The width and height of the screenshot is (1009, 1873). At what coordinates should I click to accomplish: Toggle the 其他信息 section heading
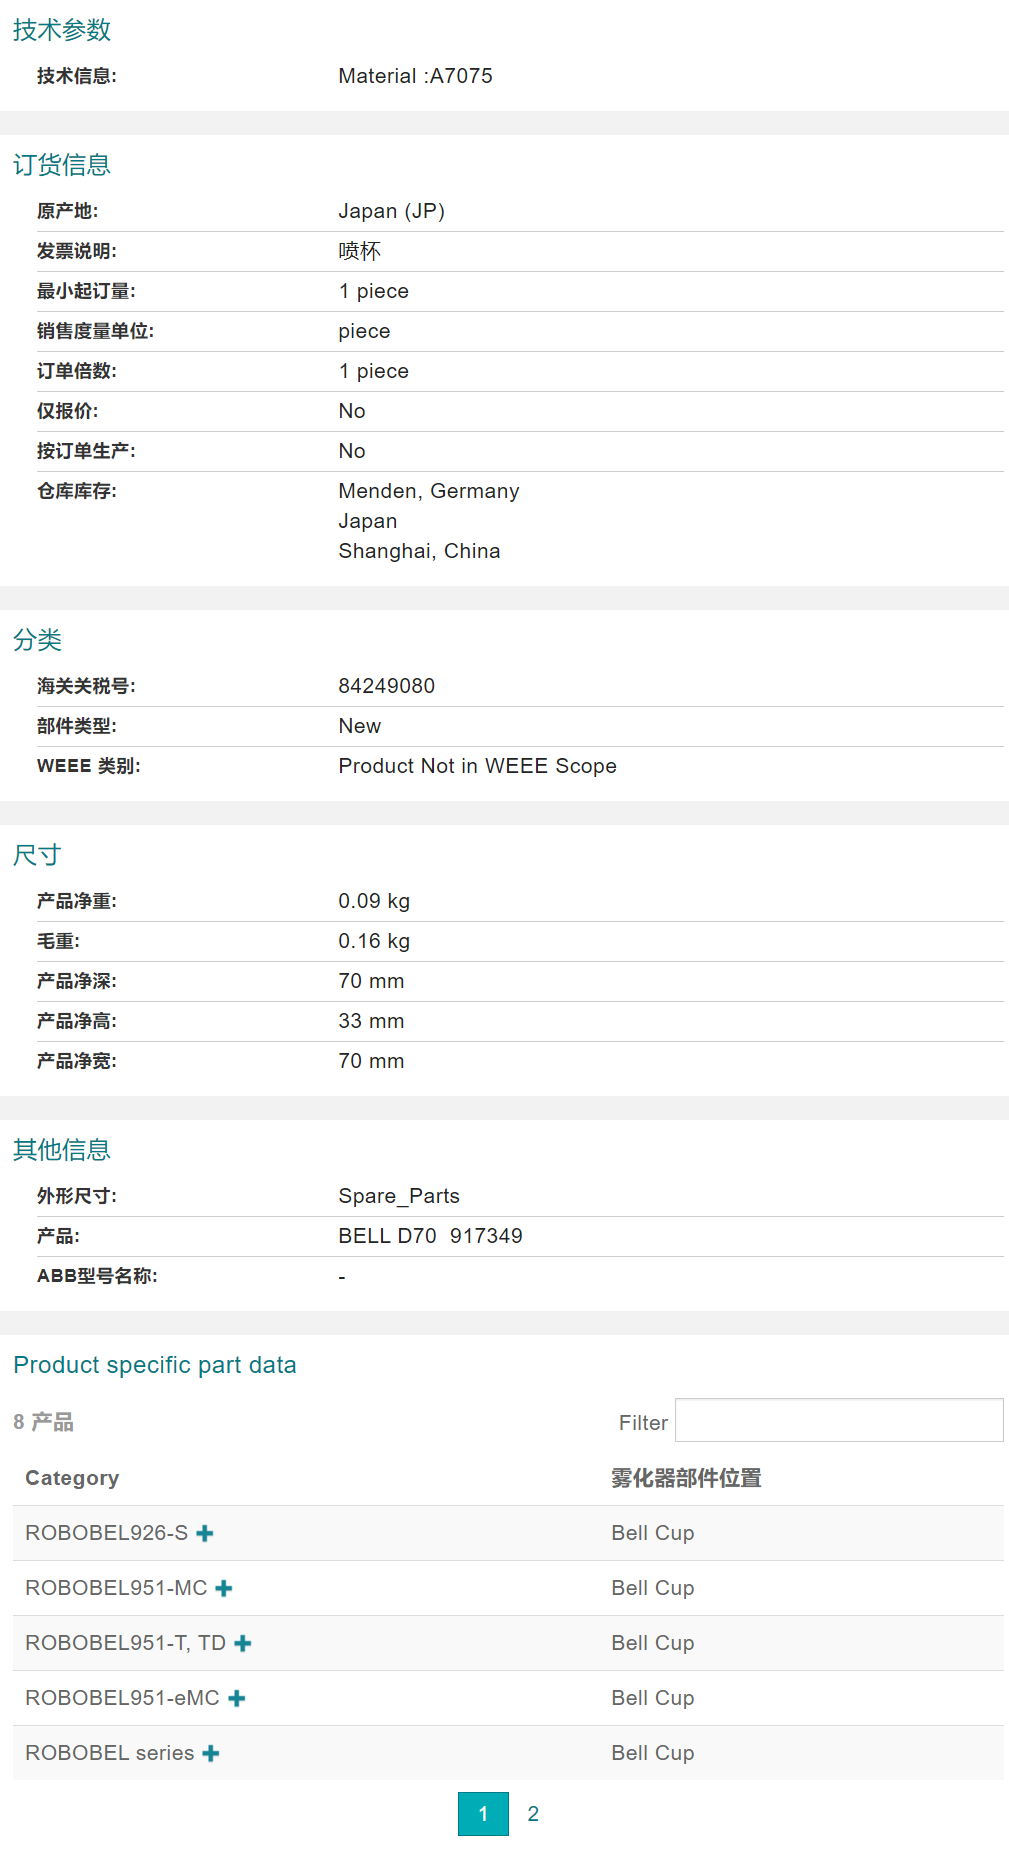[62, 1150]
